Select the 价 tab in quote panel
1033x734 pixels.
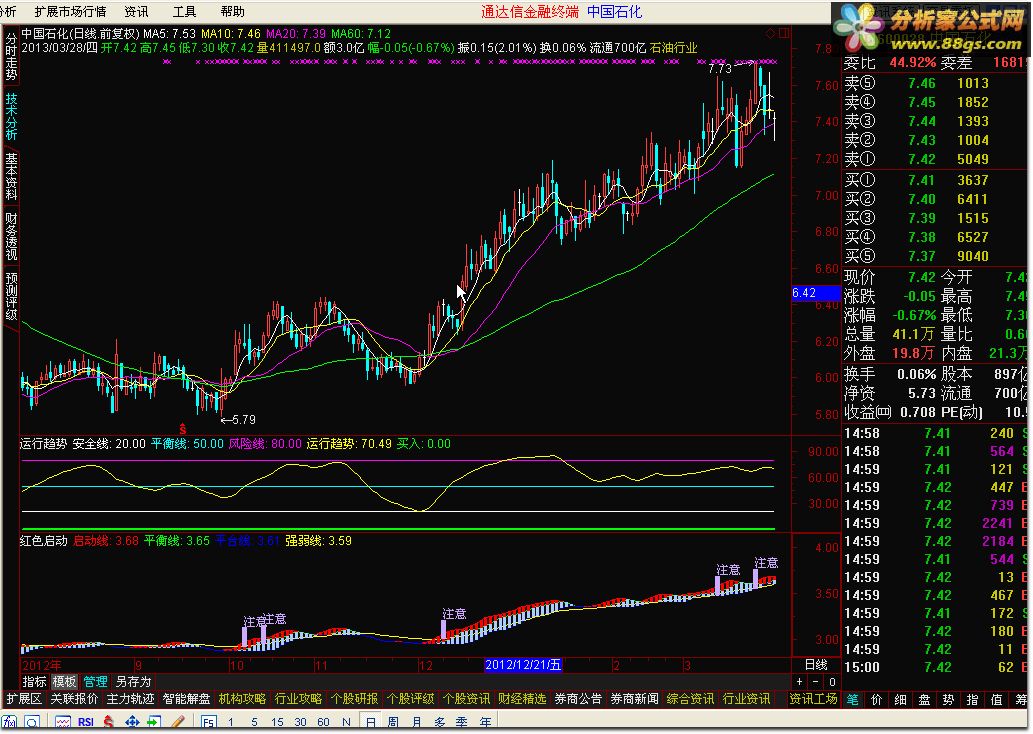pyautogui.click(x=877, y=699)
